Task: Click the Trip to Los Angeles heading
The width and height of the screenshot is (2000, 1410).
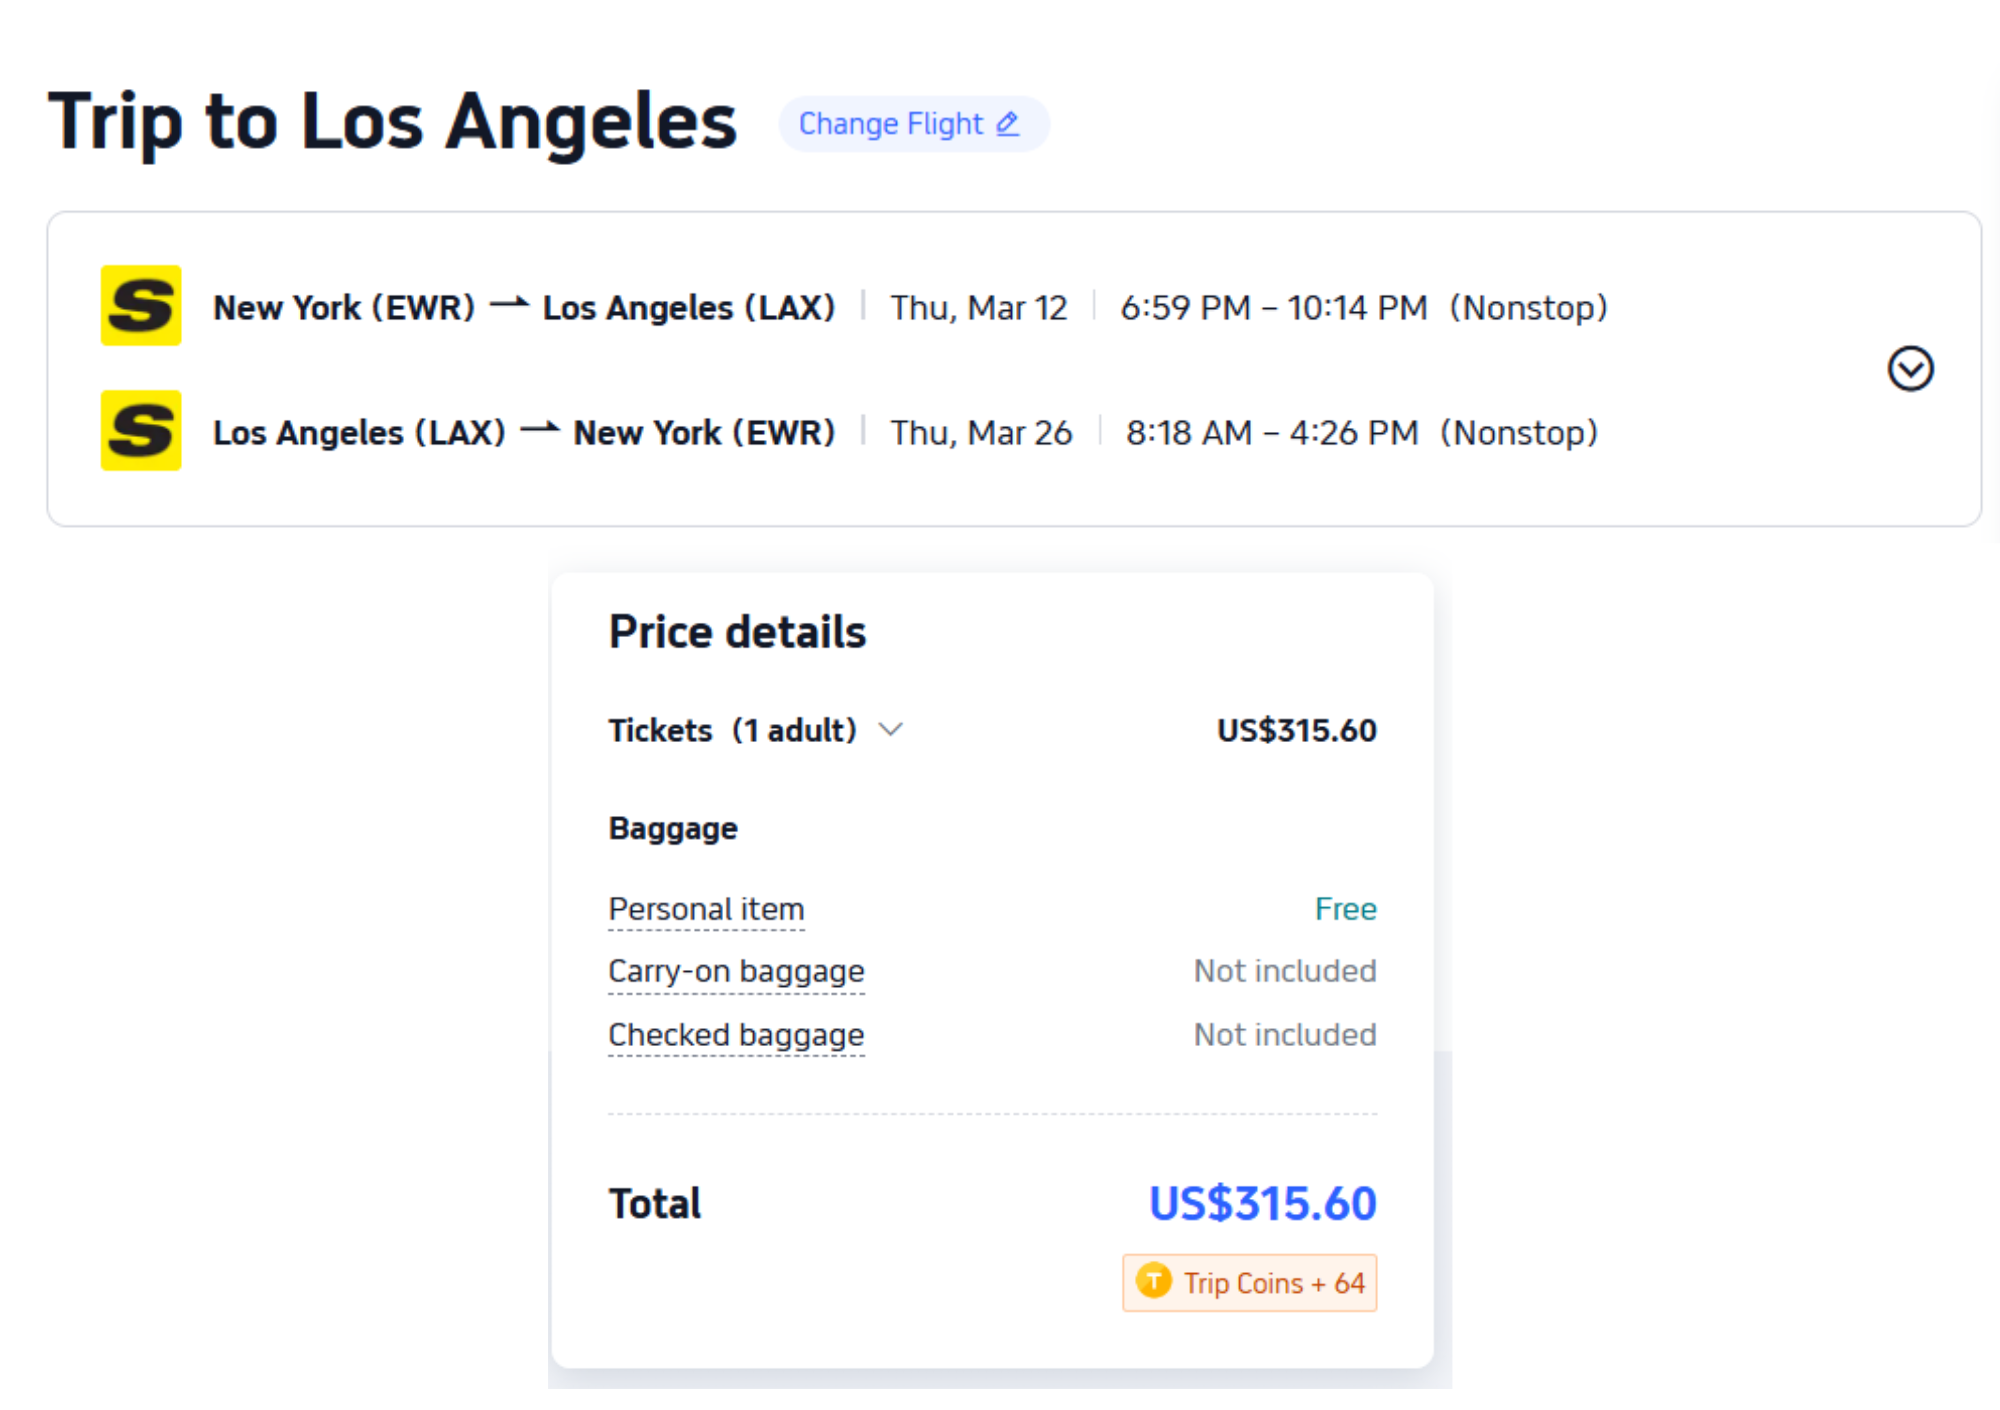Action: point(392,122)
